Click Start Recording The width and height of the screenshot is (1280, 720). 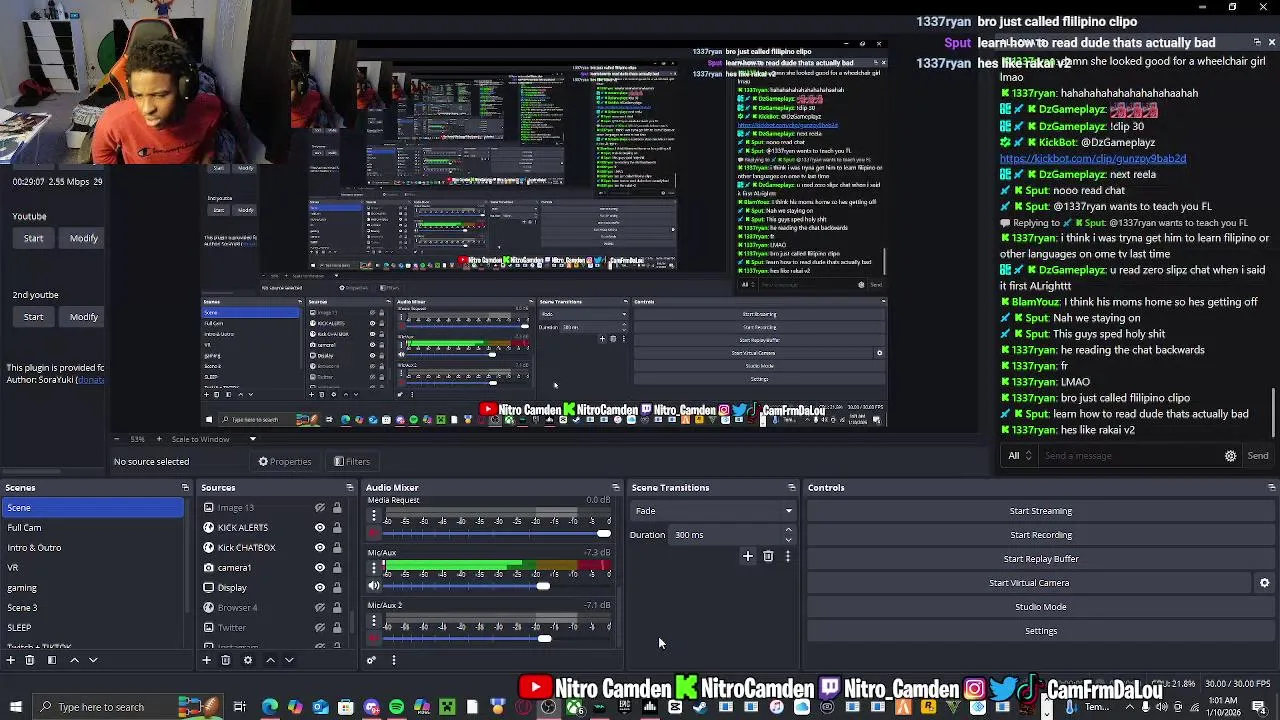pyautogui.click(x=1040, y=535)
